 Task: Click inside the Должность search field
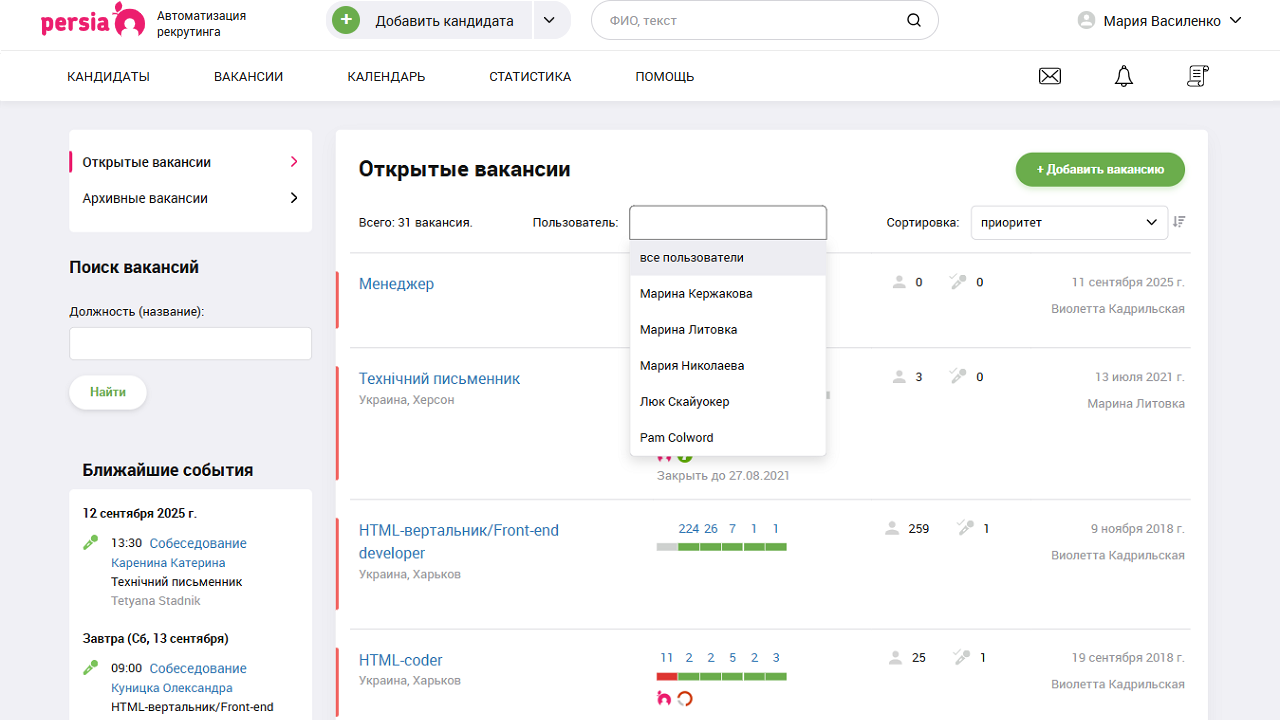190,342
